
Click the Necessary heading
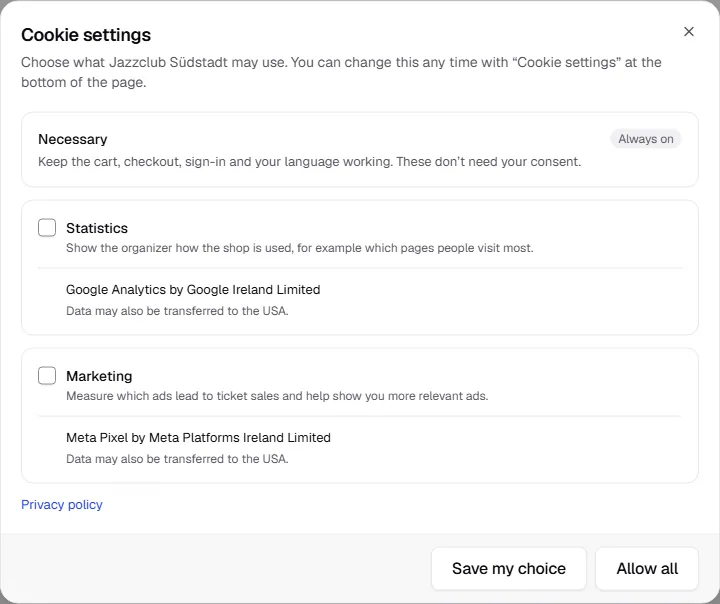point(73,139)
